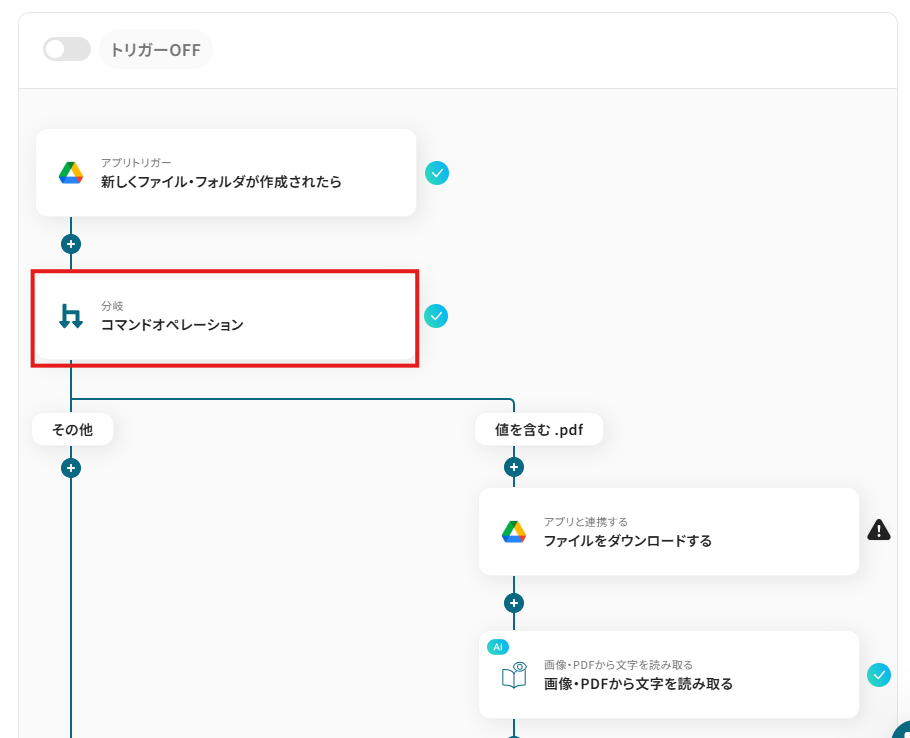Click warning triangle beside ファイルをダウンロードする
The image size is (910, 738).
[879, 530]
